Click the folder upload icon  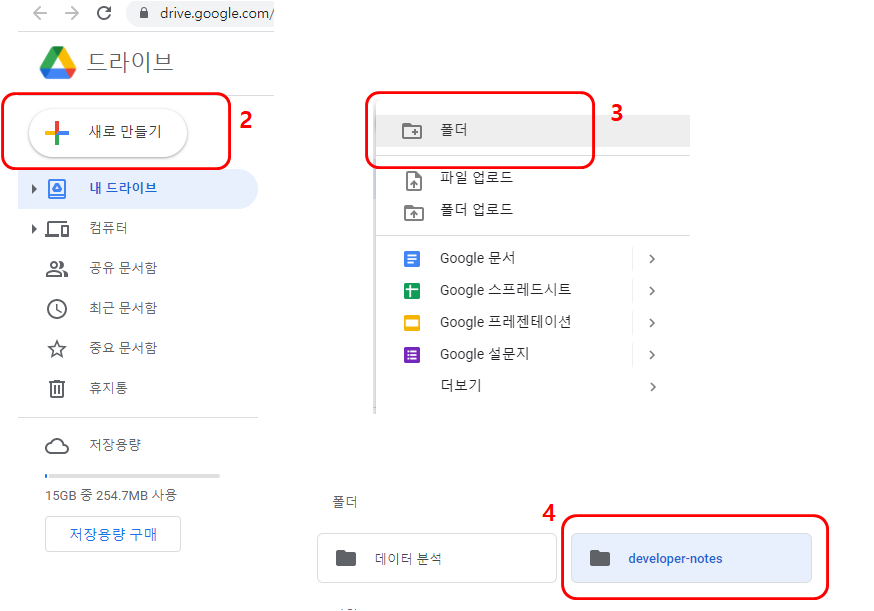(414, 213)
